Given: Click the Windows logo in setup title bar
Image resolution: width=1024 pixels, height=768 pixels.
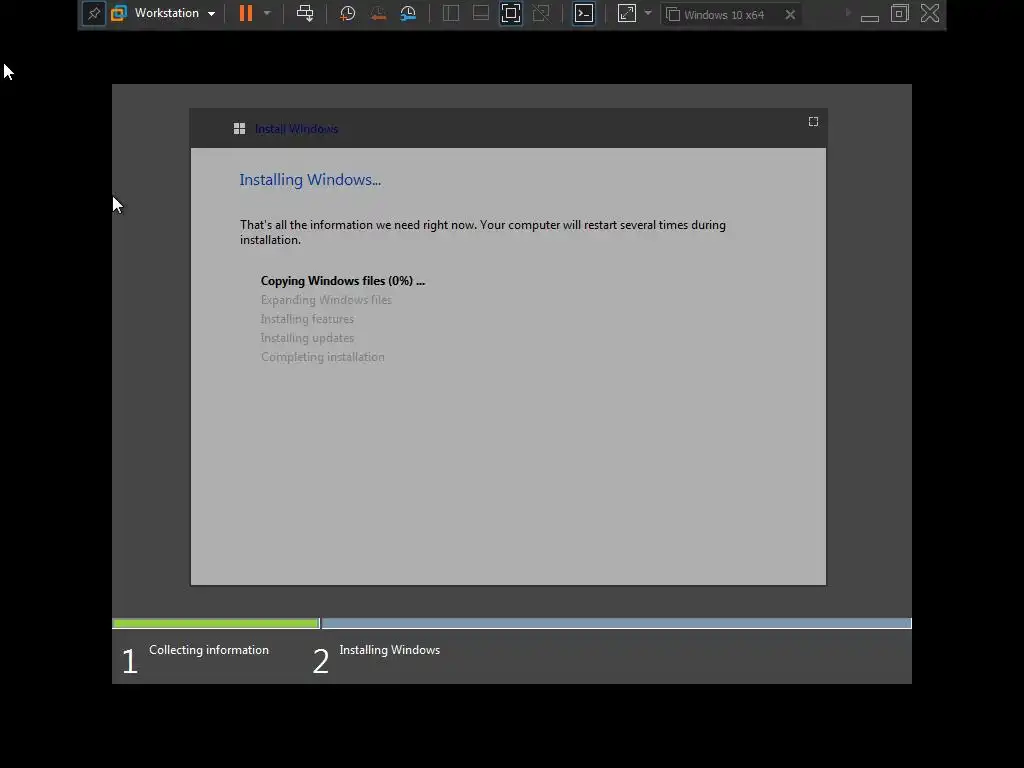Looking at the screenshot, I should click(x=240, y=129).
